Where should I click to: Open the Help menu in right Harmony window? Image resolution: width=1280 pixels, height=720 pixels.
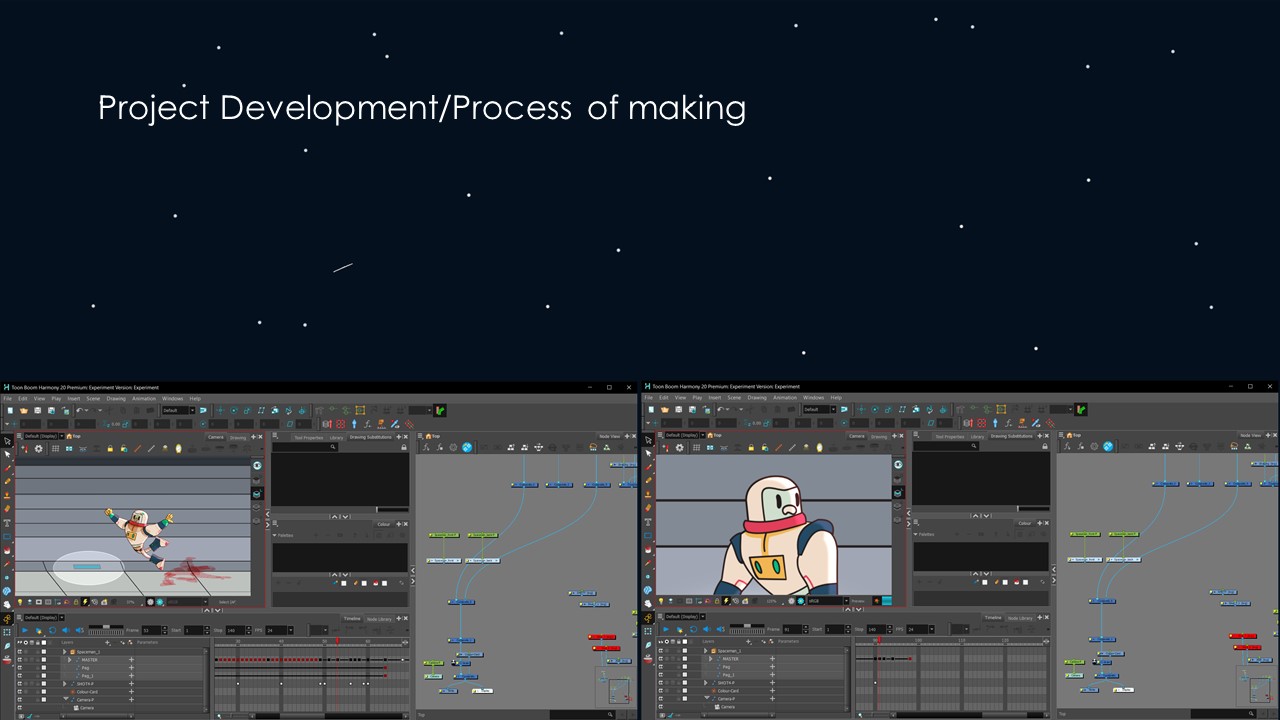836,398
